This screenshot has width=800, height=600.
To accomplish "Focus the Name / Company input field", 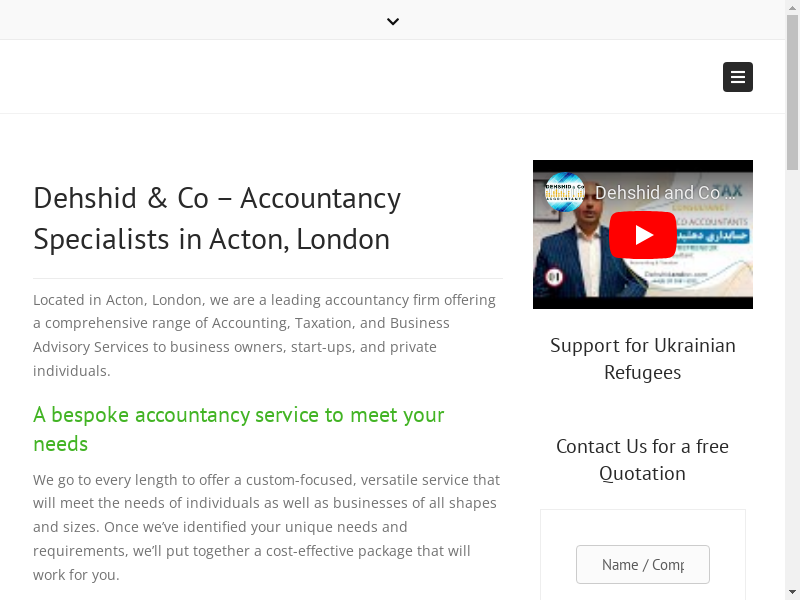I will 643,564.
